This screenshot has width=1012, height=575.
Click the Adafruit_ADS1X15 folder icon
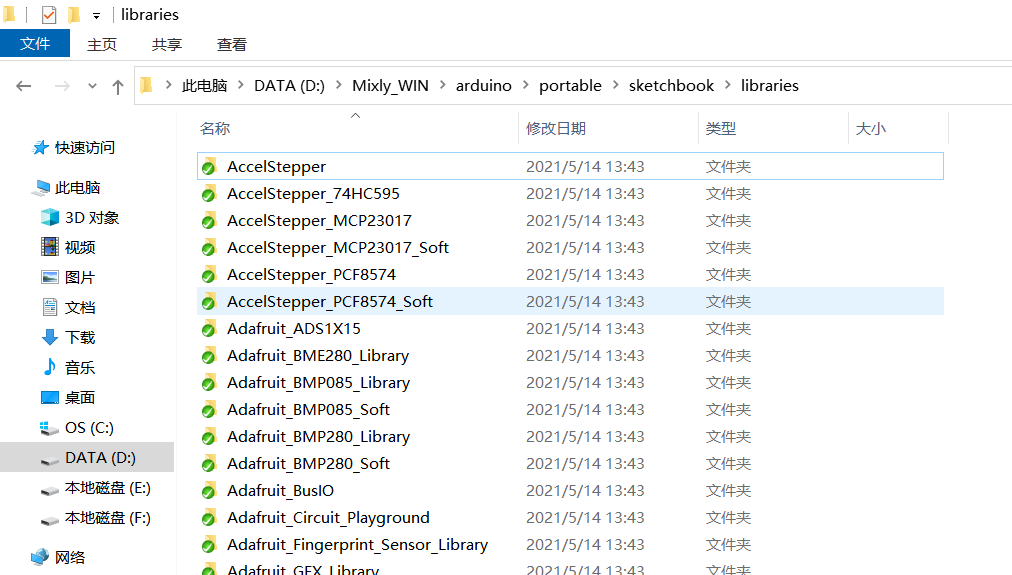(208, 329)
